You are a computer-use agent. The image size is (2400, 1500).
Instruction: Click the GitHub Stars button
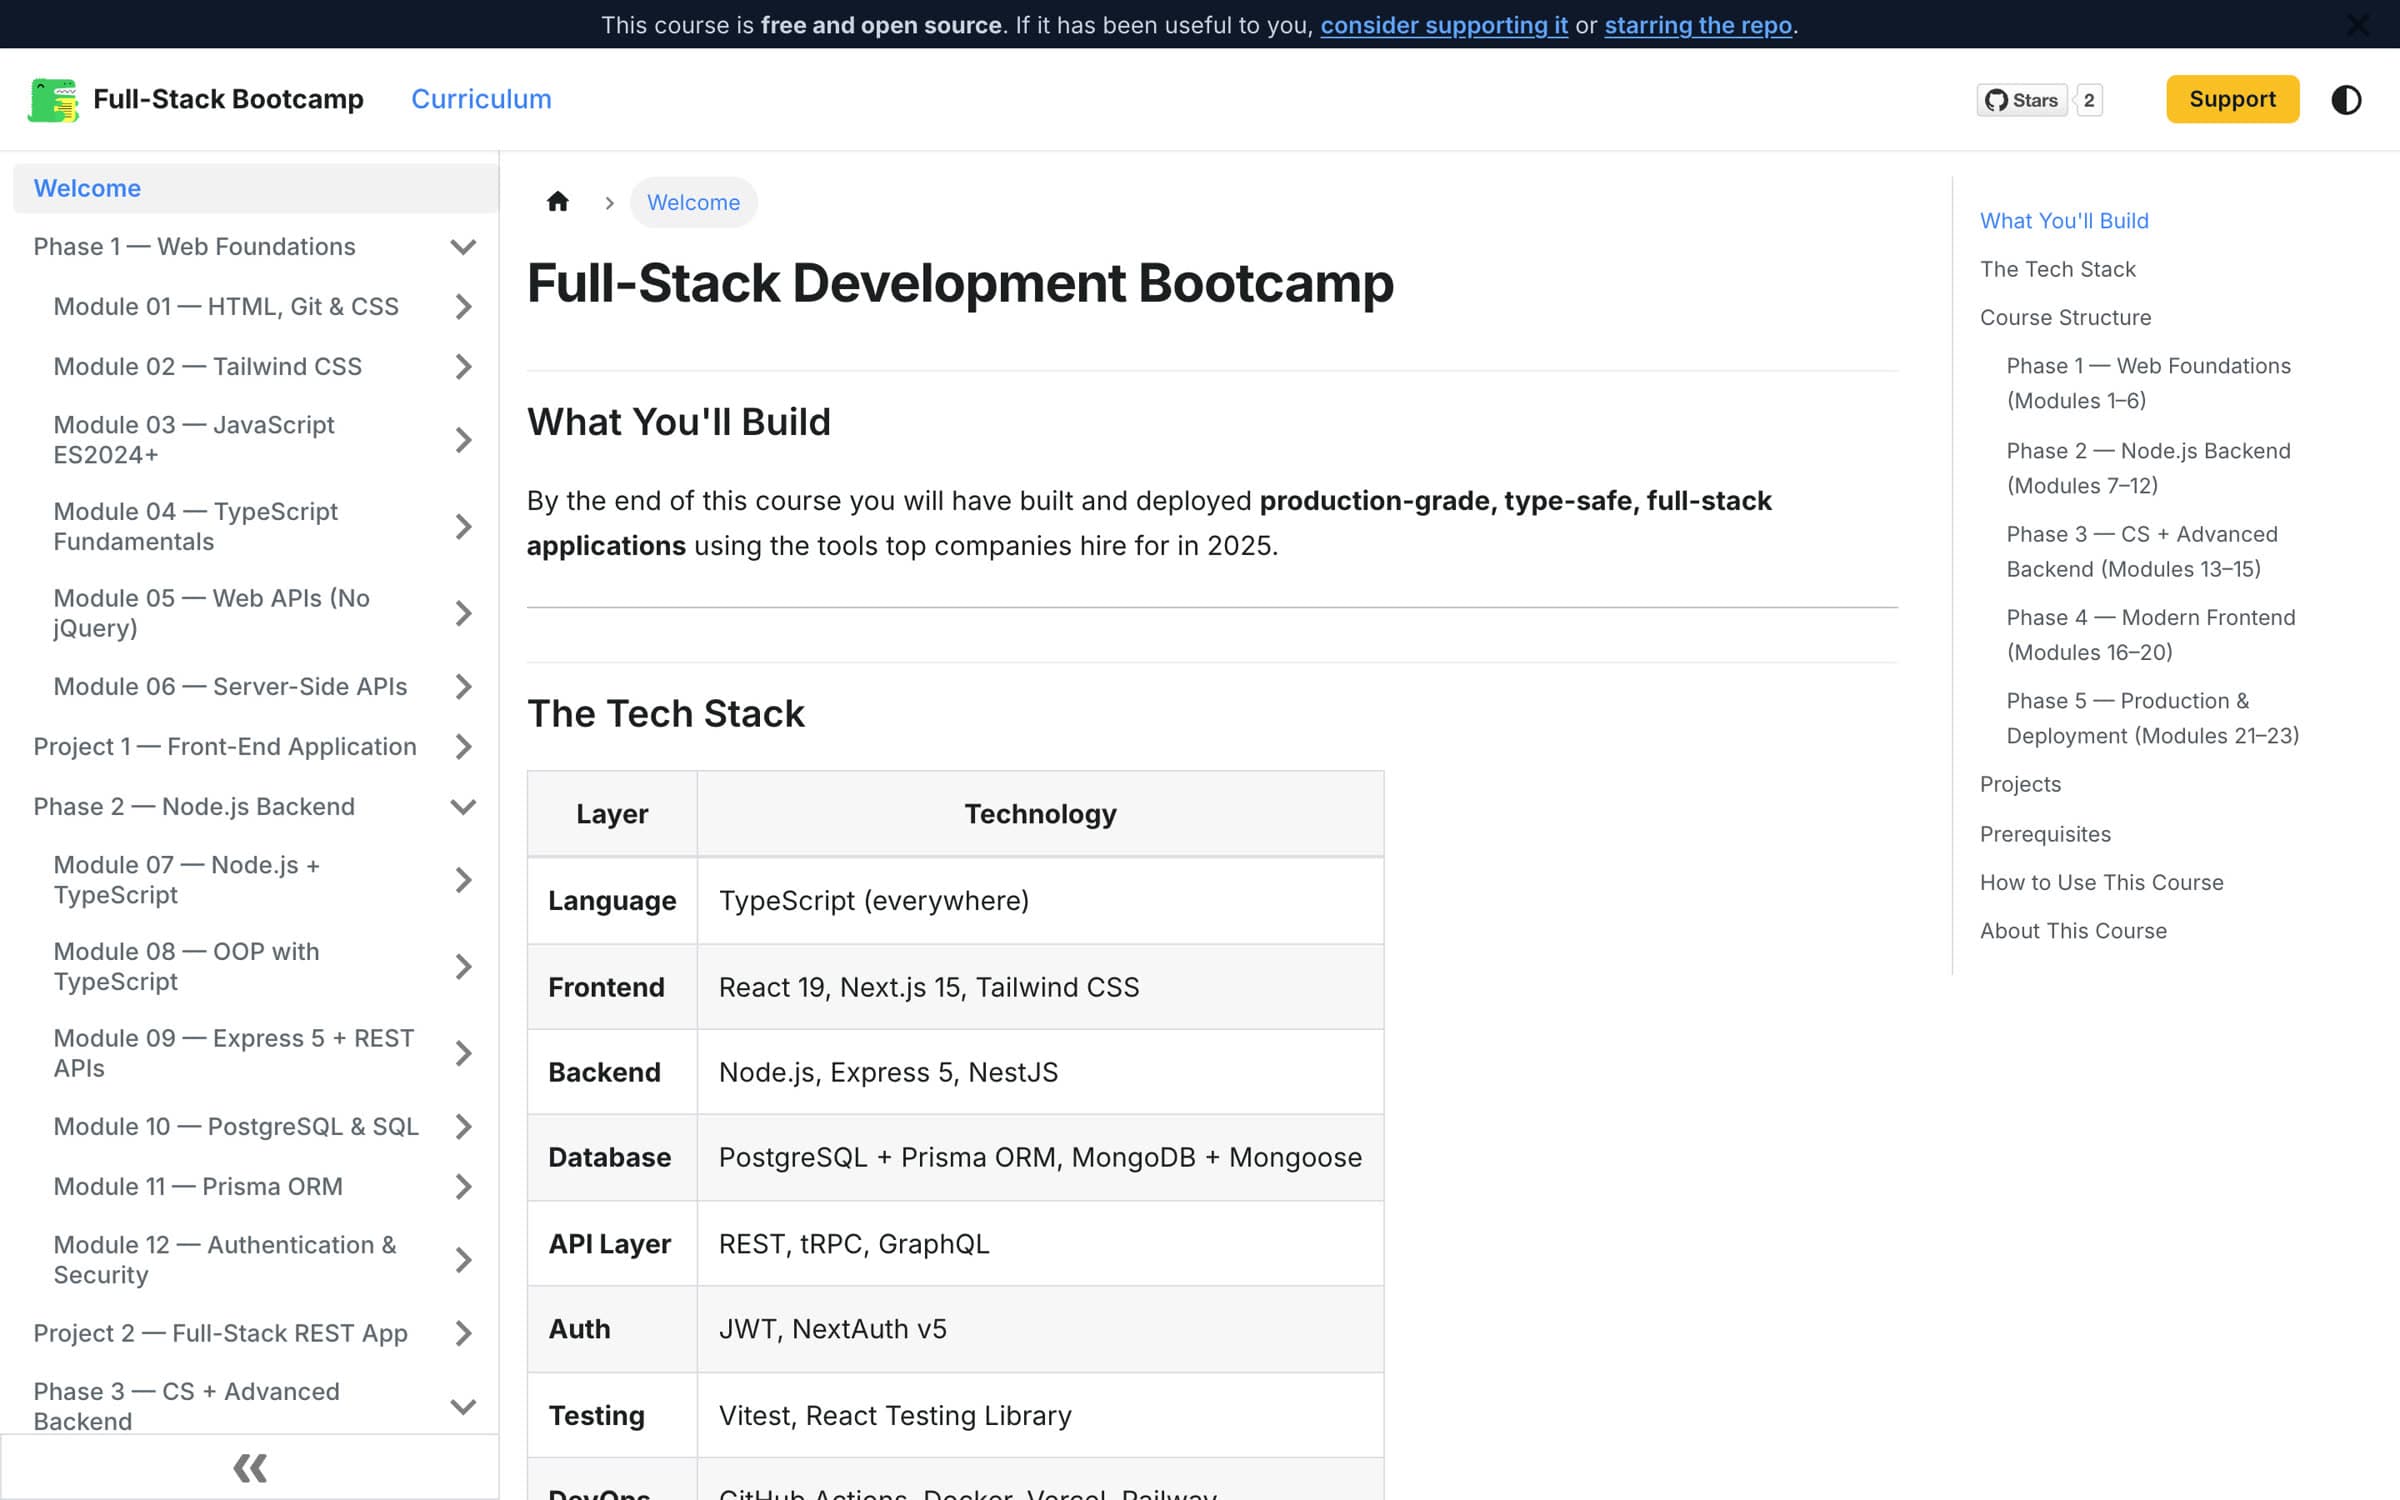pos(2022,100)
